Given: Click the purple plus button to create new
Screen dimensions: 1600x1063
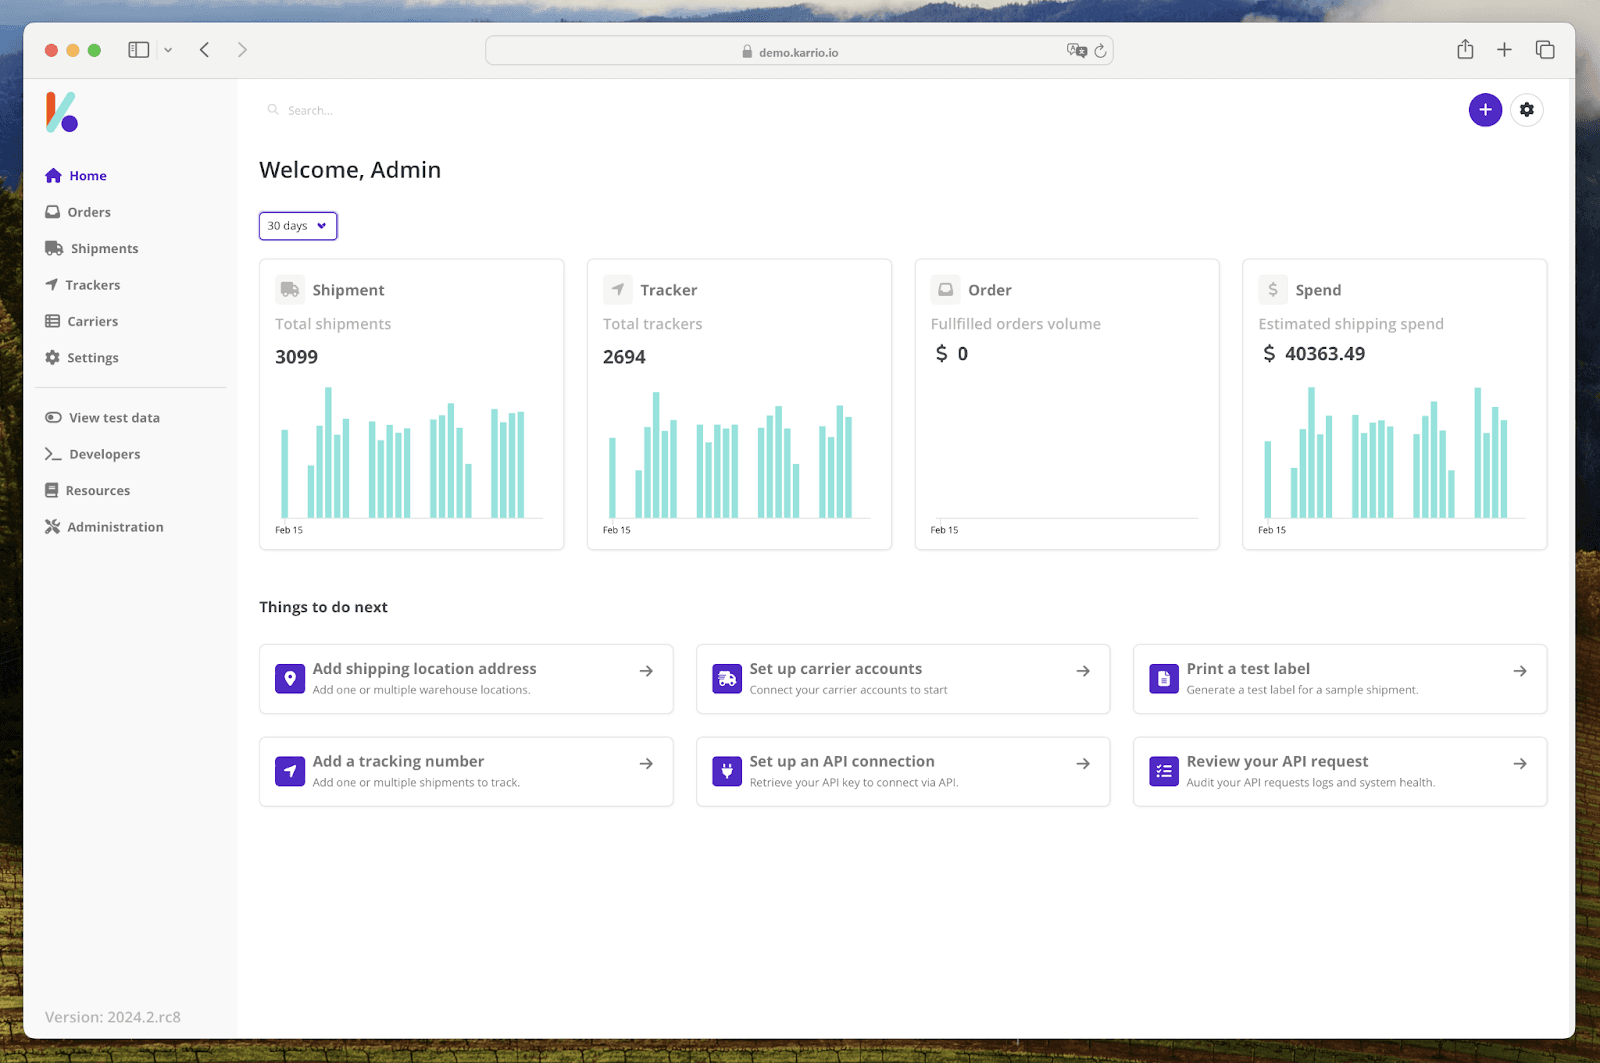Looking at the screenshot, I should 1485,110.
